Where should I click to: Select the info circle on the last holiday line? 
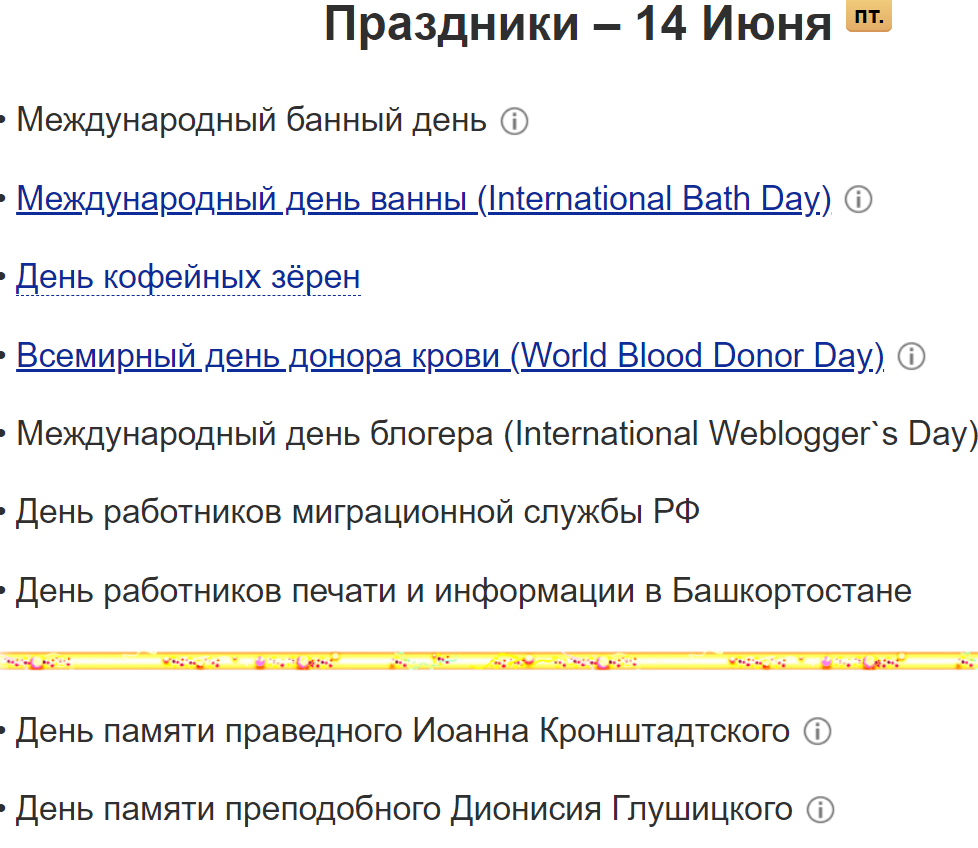click(x=818, y=810)
